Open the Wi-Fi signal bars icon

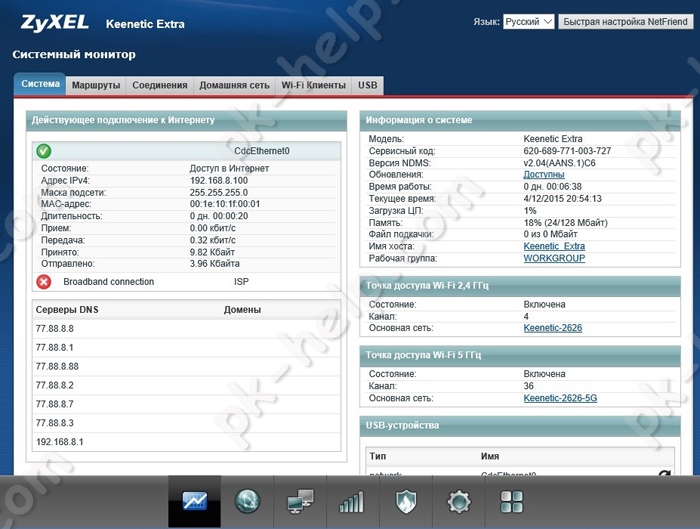pos(352,501)
